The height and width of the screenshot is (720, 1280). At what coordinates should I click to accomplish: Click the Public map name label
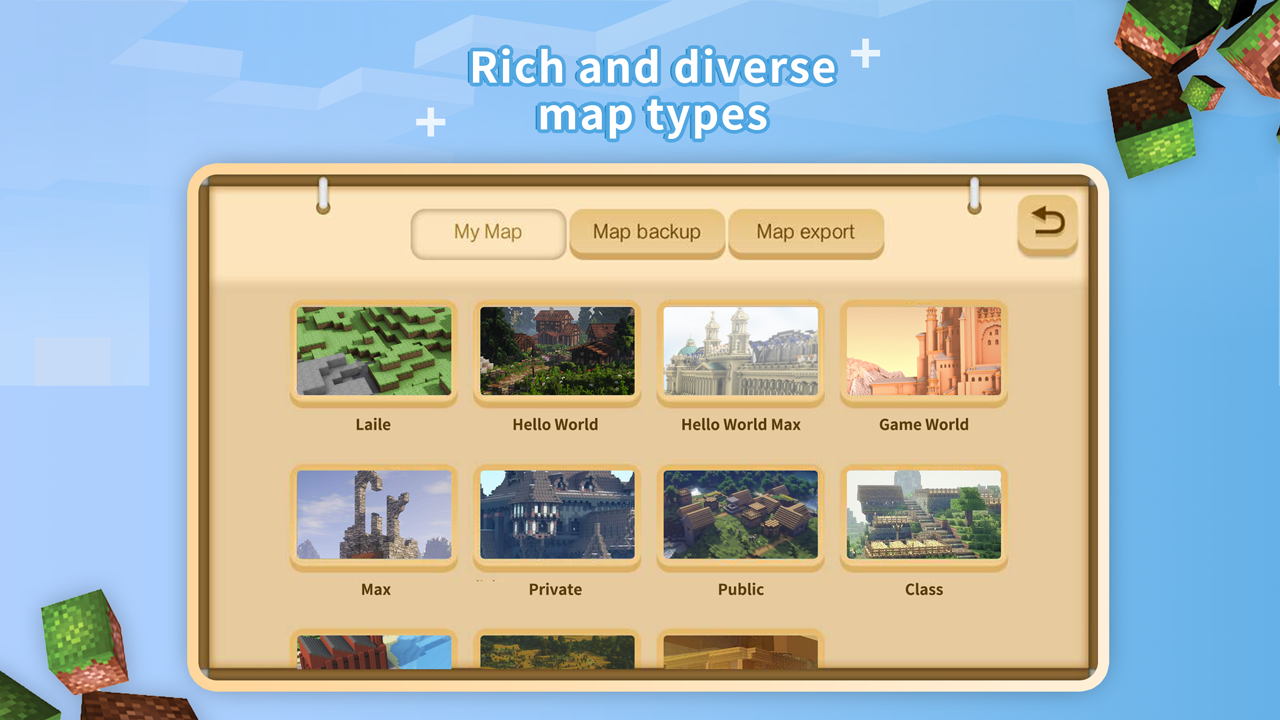pyautogui.click(x=741, y=589)
